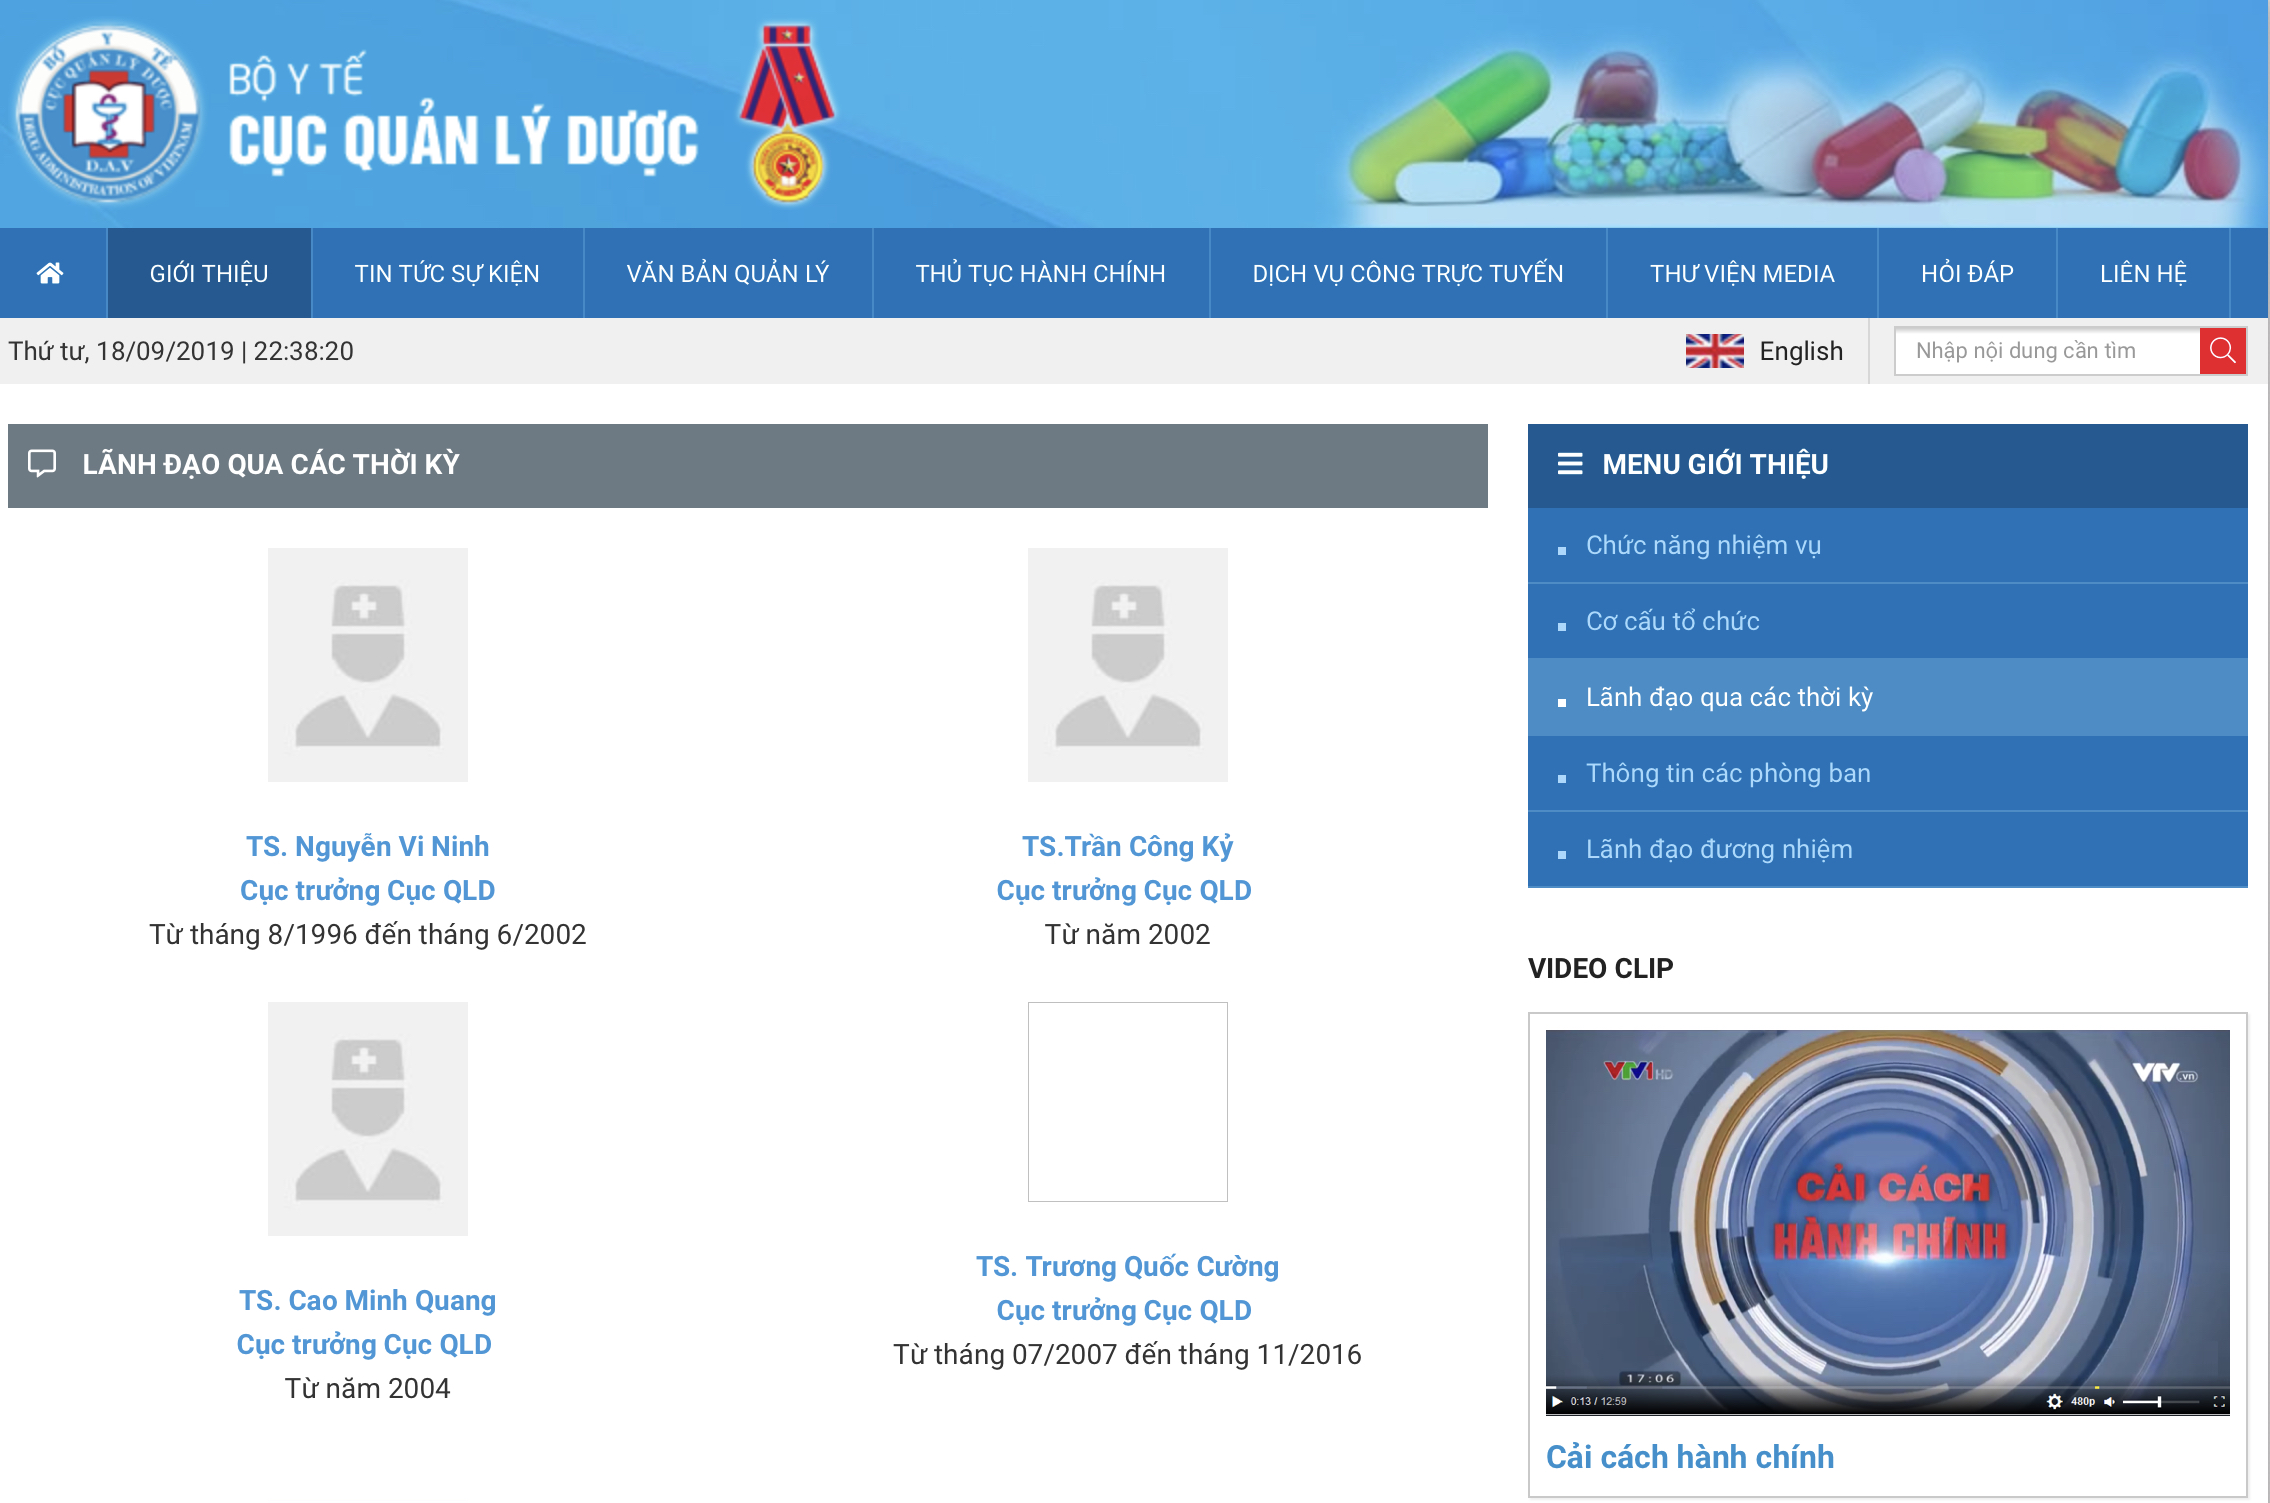Select the 480p video quality option
The image size is (2270, 1503).
click(2083, 1401)
